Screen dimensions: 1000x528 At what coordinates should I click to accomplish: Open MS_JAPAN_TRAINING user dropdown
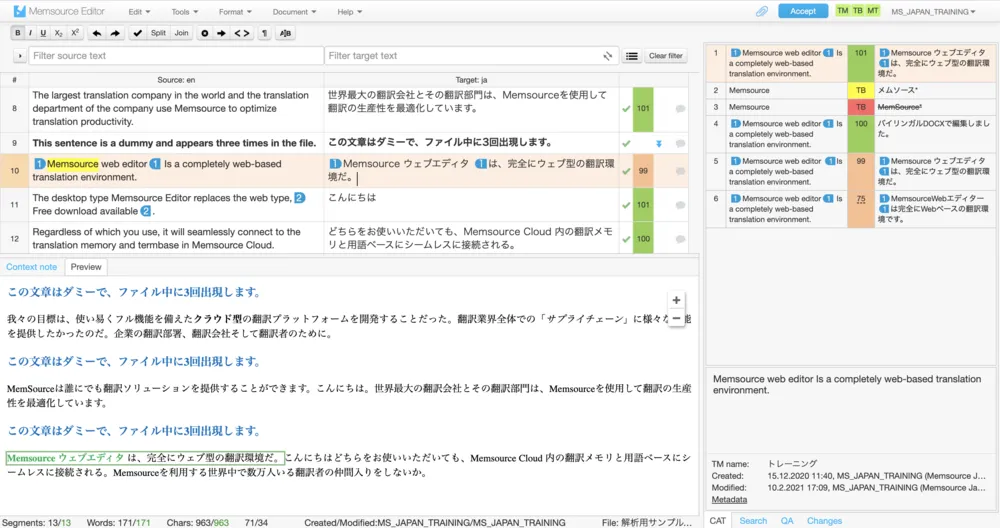933,12
